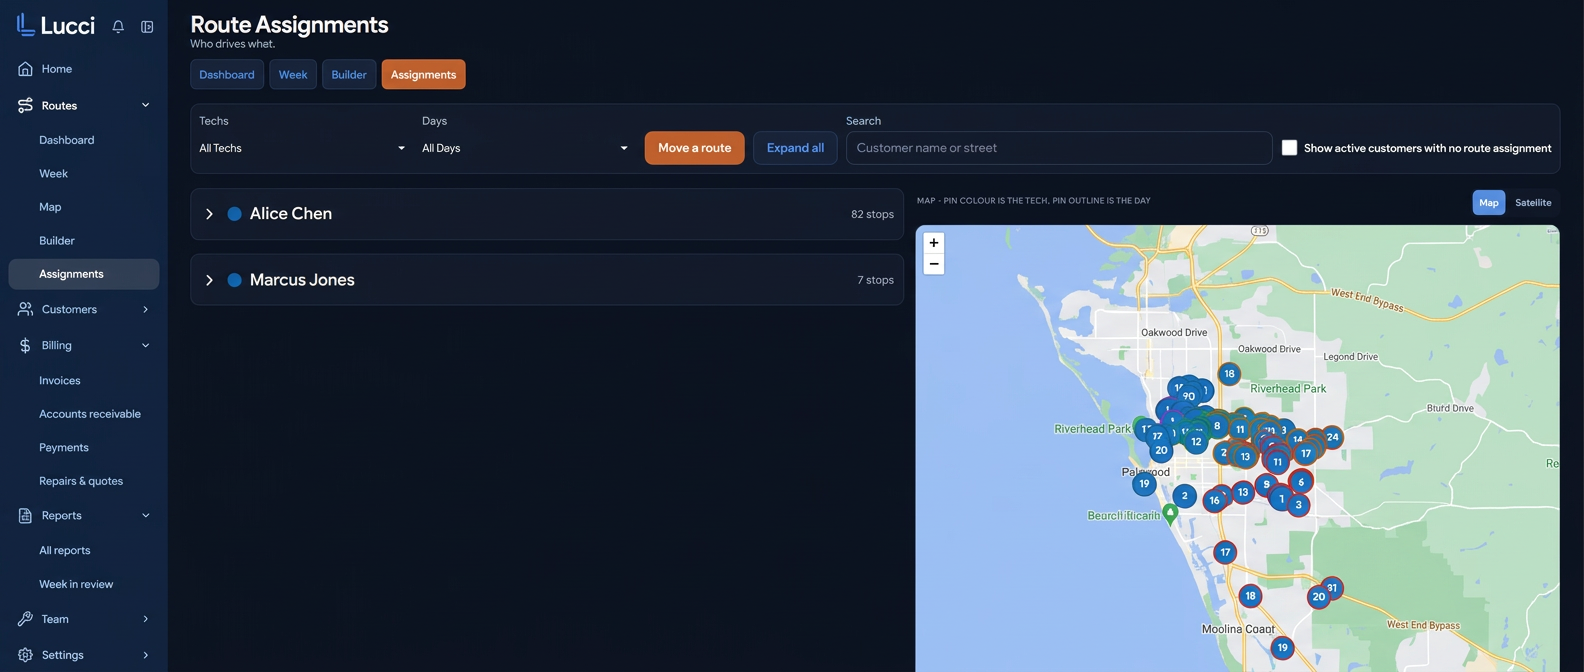This screenshot has width=1584, height=672.
Task: Expand the Customers sidebar section
Action: pos(146,309)
